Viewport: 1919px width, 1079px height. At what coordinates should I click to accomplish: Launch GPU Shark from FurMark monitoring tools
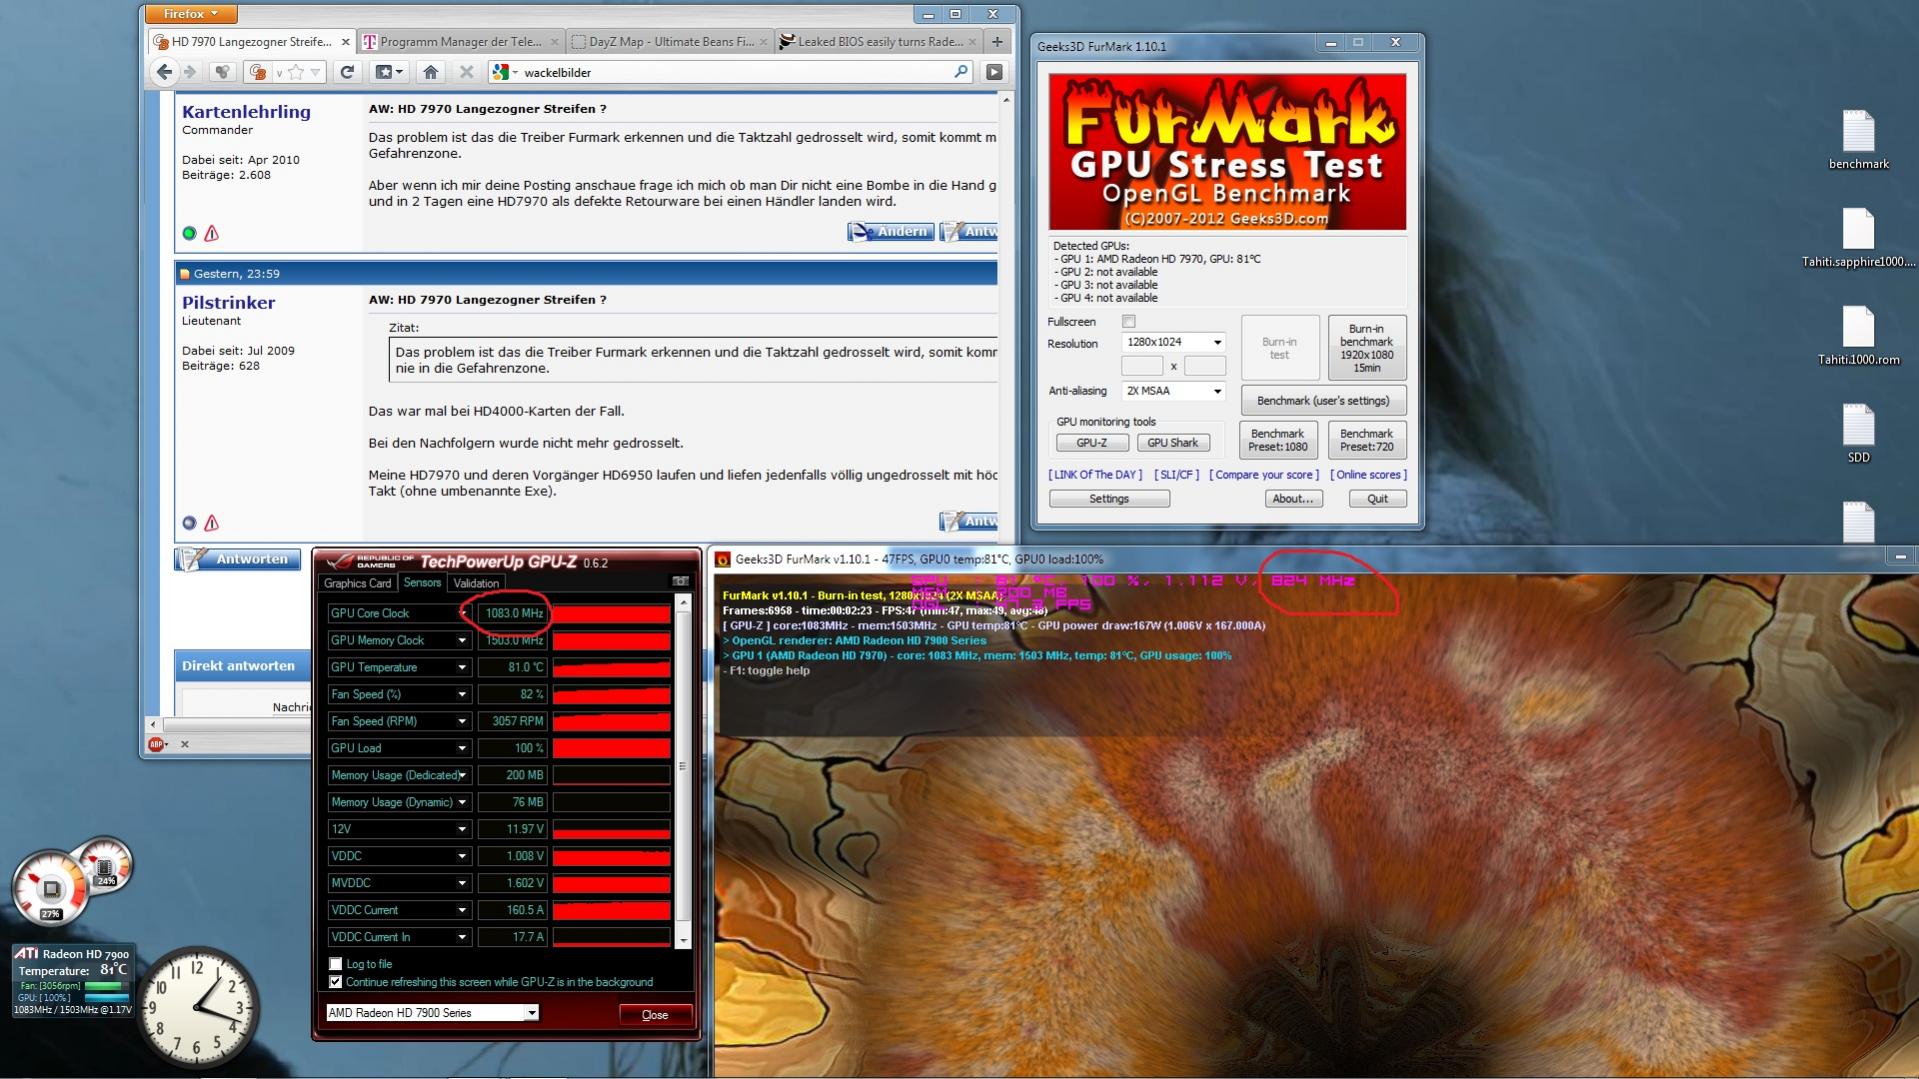[1172, 443]
